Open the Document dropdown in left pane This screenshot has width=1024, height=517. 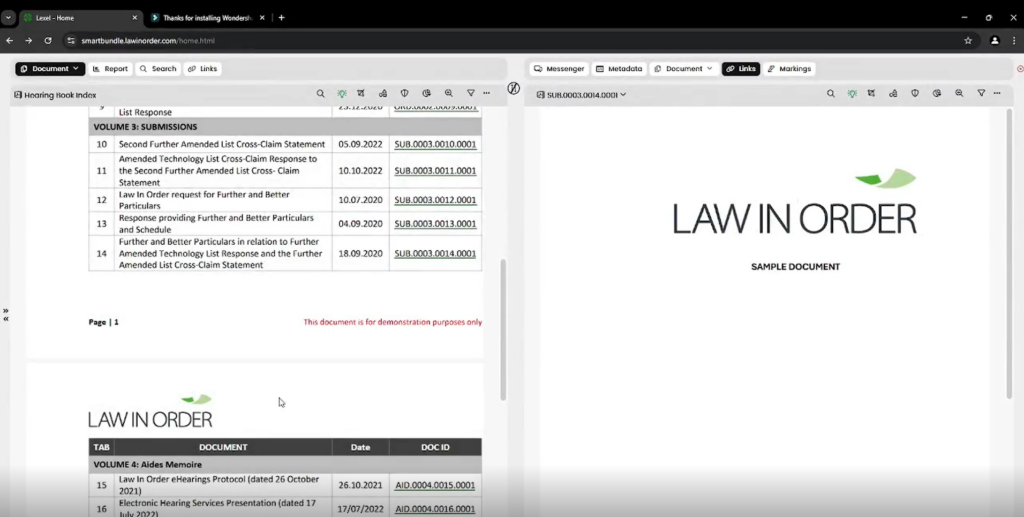tap(50, 69)
